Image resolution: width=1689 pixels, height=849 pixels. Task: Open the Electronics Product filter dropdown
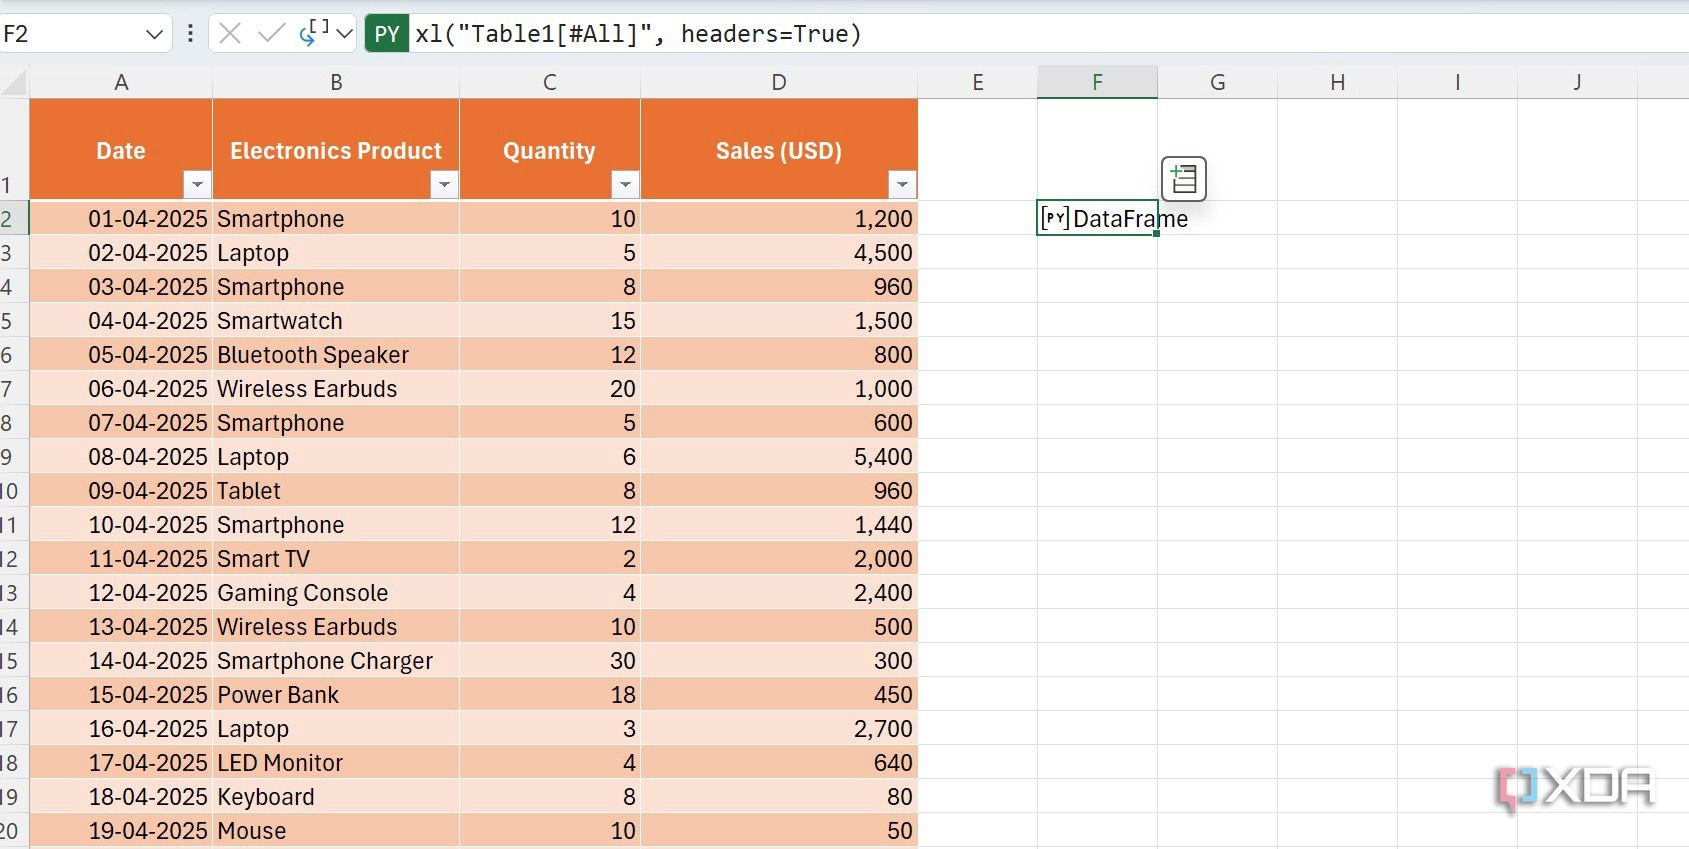coord(444,184)
